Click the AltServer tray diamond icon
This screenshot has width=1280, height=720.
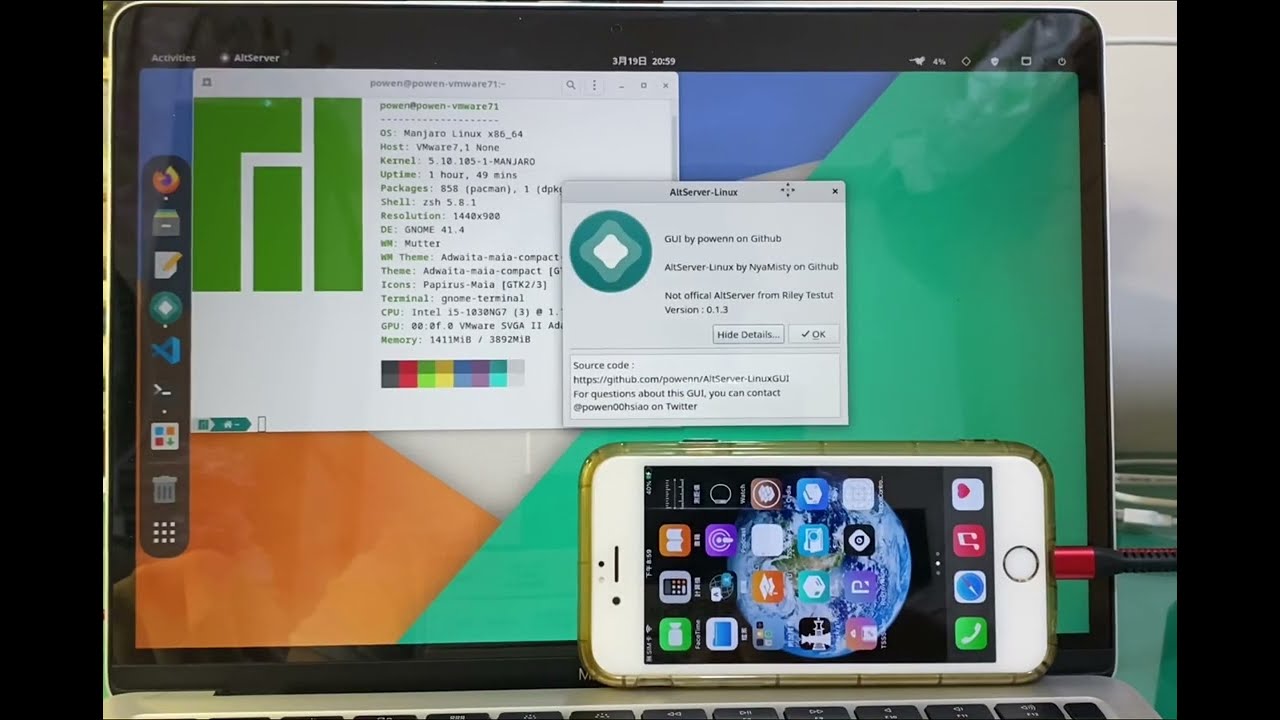point(966,61)
